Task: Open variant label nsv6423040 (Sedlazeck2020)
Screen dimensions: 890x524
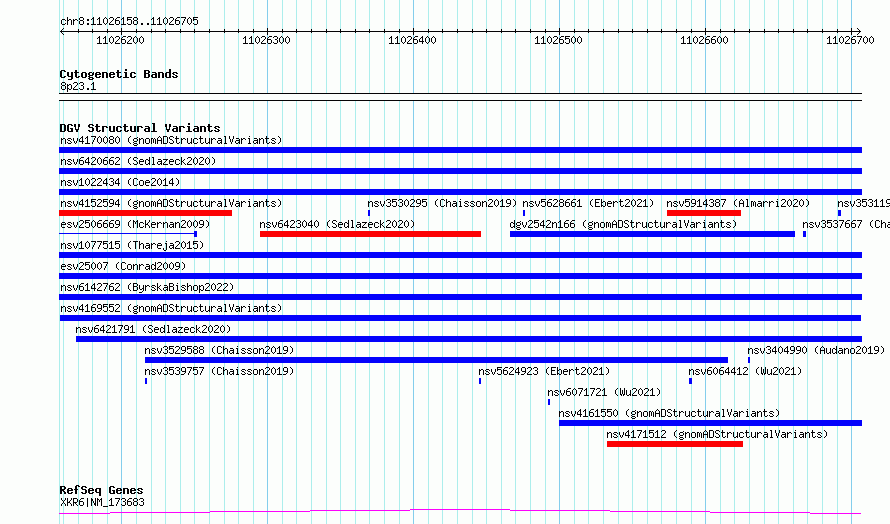Action: (337, 224)
